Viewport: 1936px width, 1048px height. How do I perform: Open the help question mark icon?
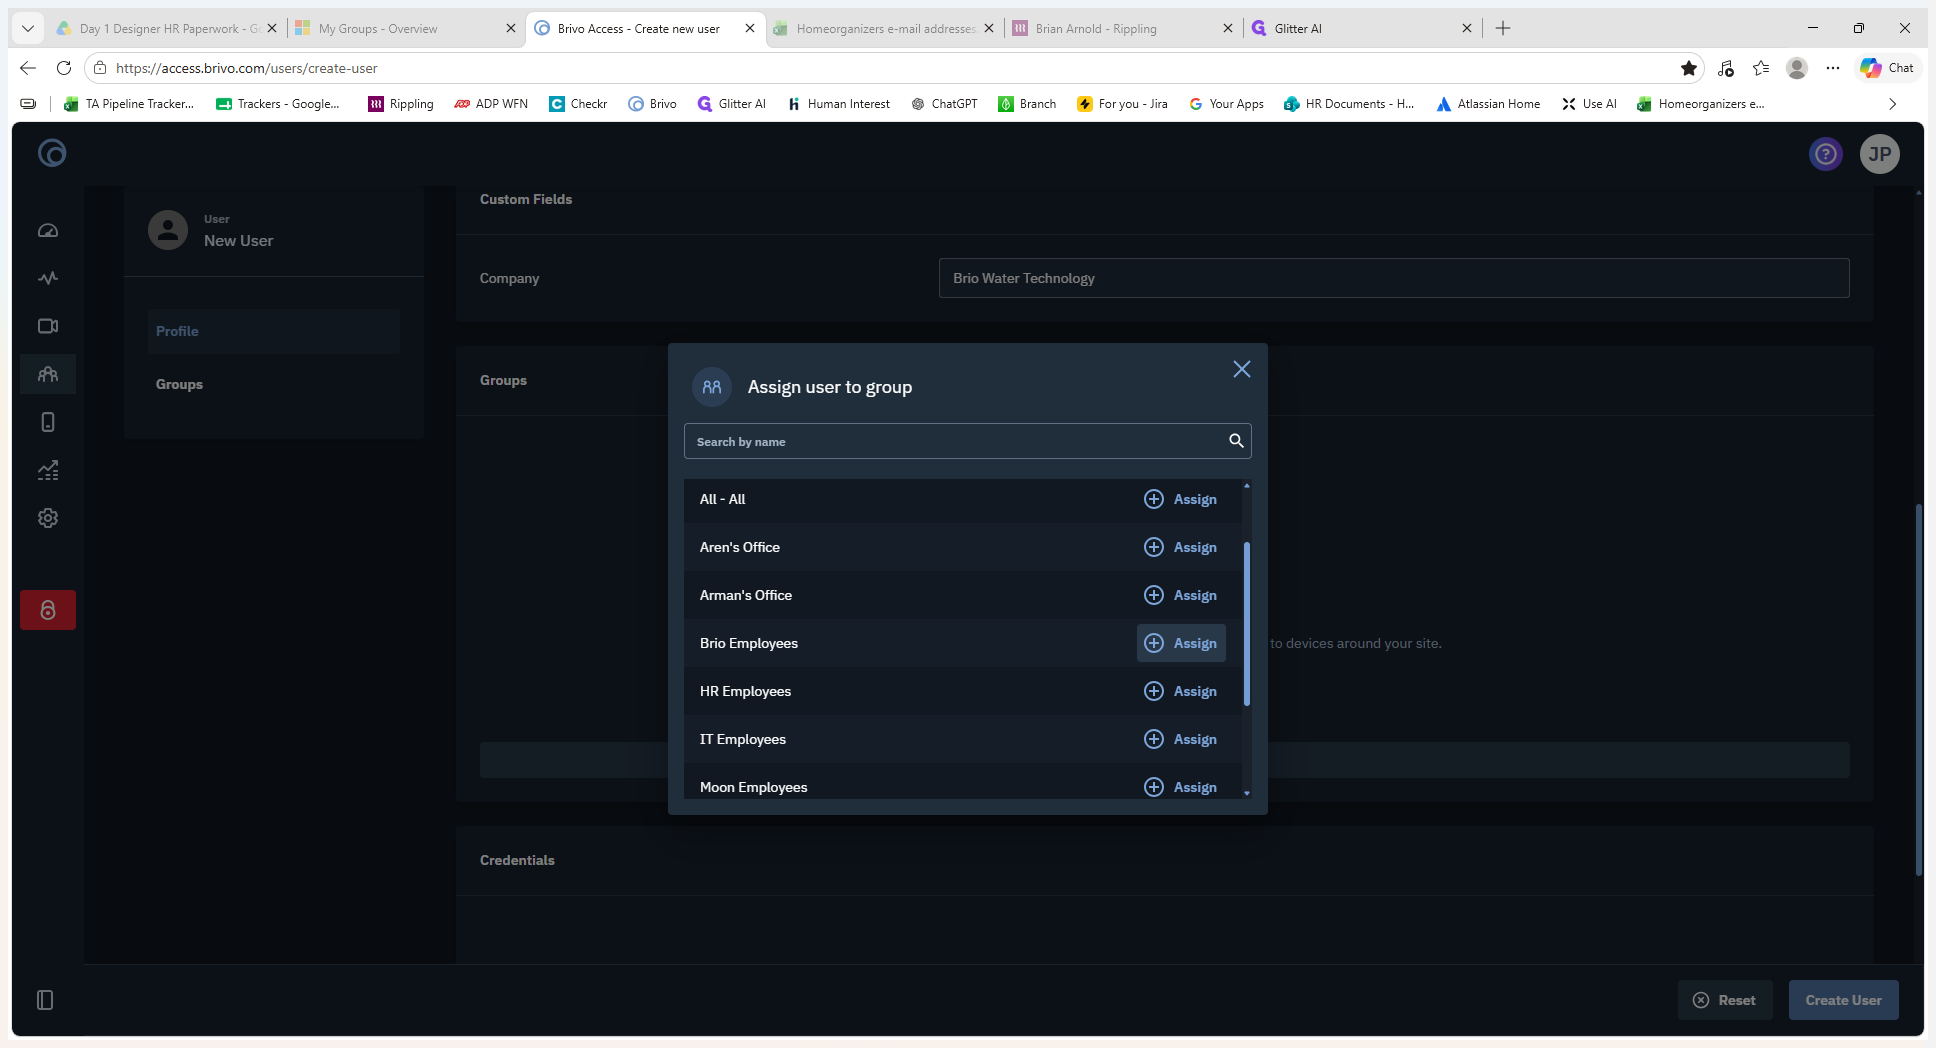tap(1826, 154)
